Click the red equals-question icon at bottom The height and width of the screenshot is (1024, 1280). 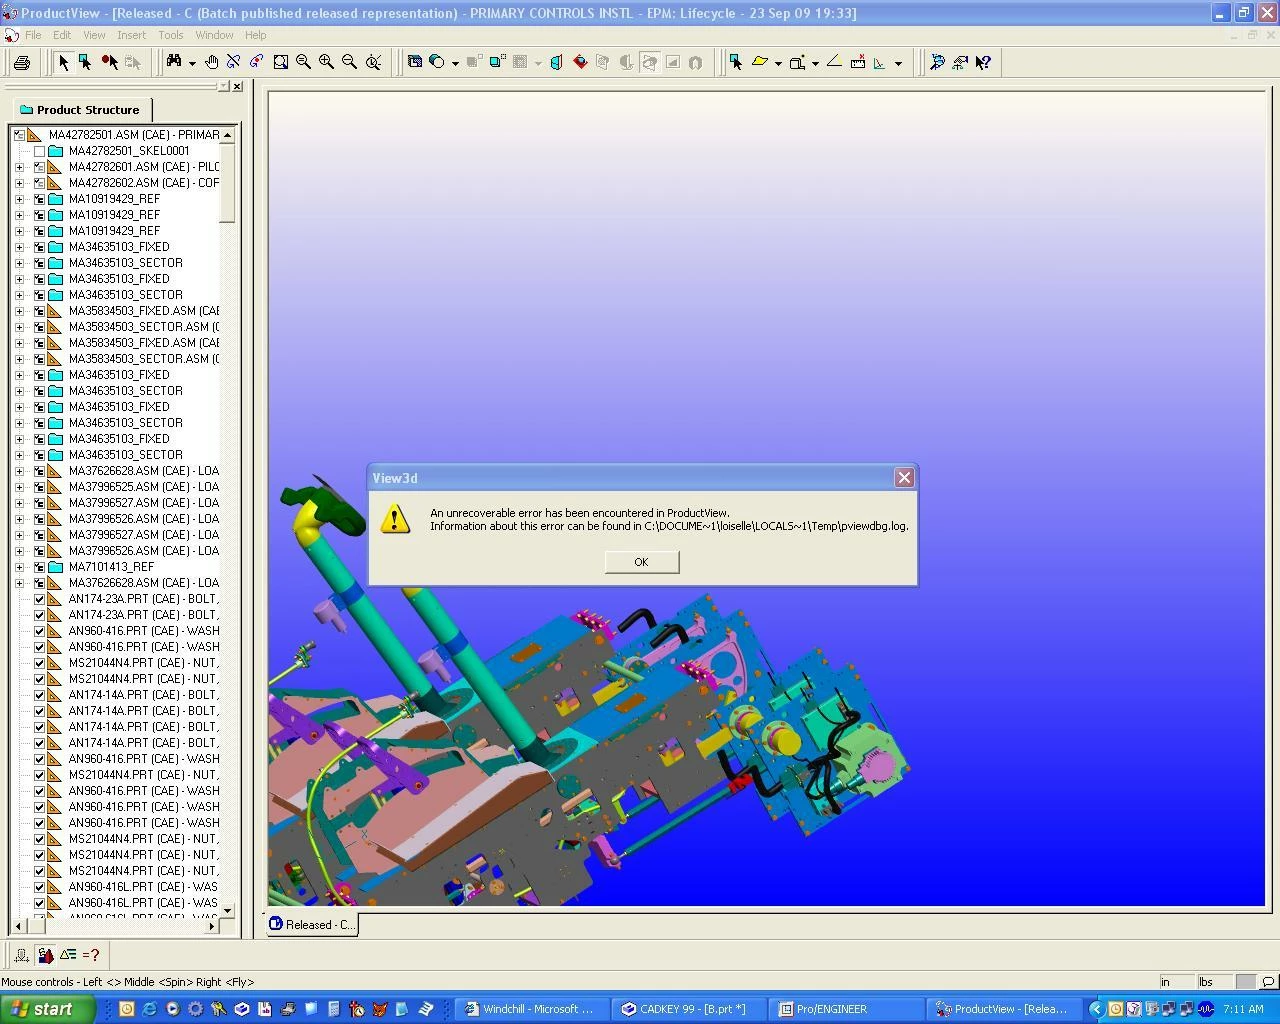pyautogui.click(x=91, y=955)
